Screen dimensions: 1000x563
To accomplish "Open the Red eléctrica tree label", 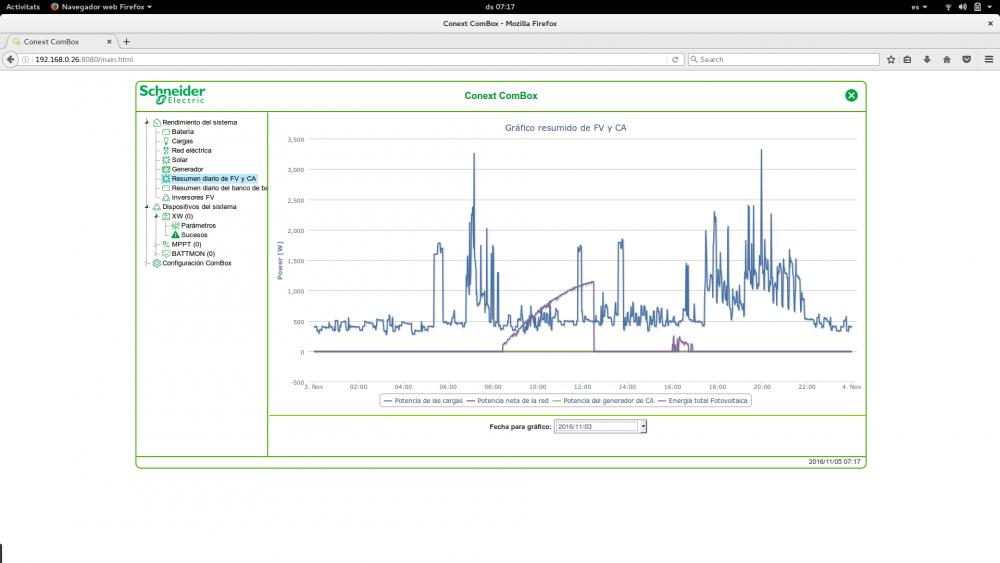I will point(191,150).
